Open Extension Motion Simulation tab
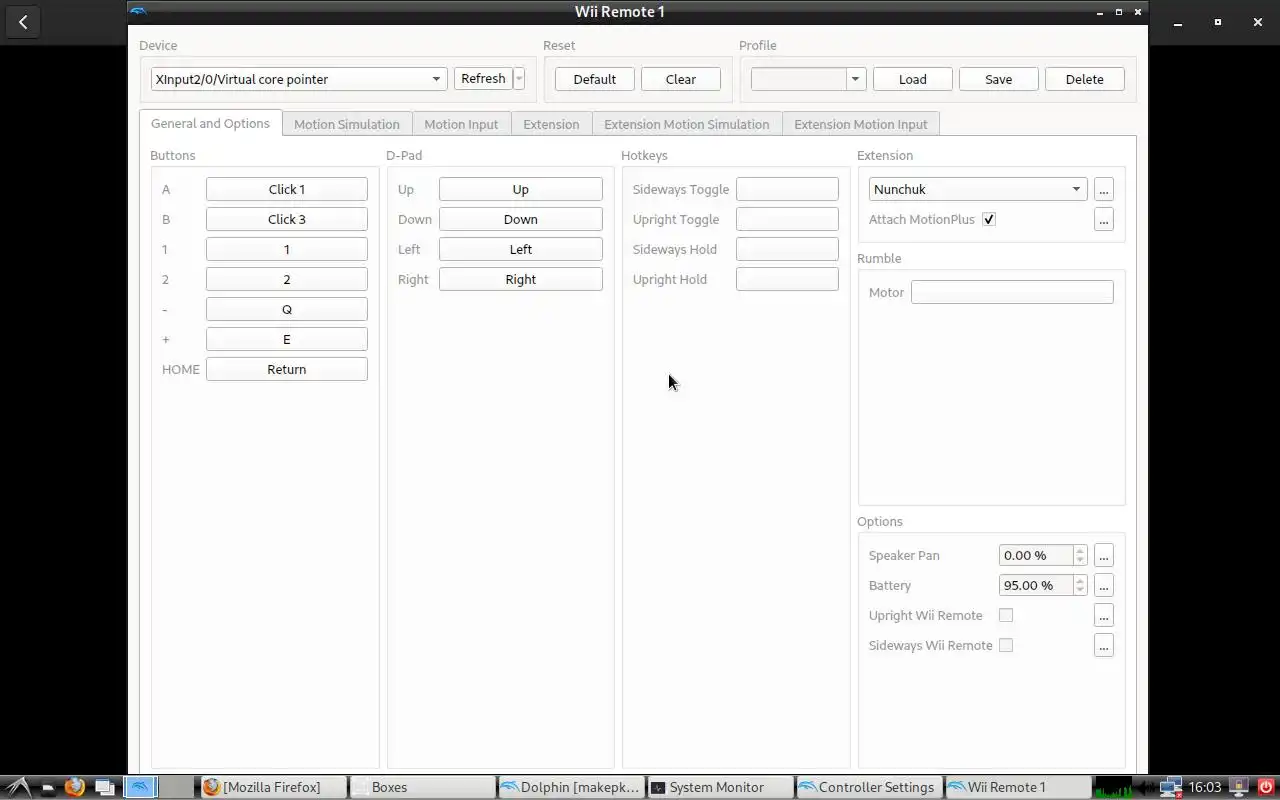The height and width of the screenshot is (800, 1280). click(686, 124)
